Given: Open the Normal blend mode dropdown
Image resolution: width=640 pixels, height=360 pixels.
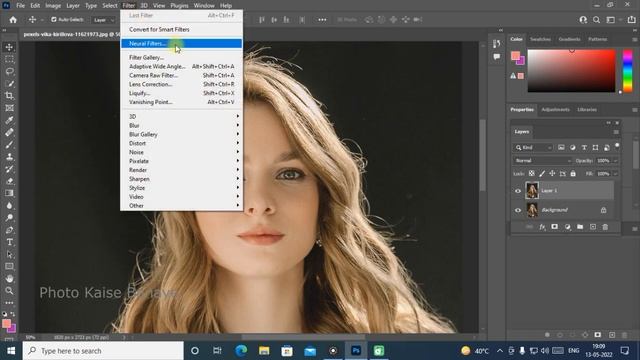Looking at the screenshot, I should point(542,161).
